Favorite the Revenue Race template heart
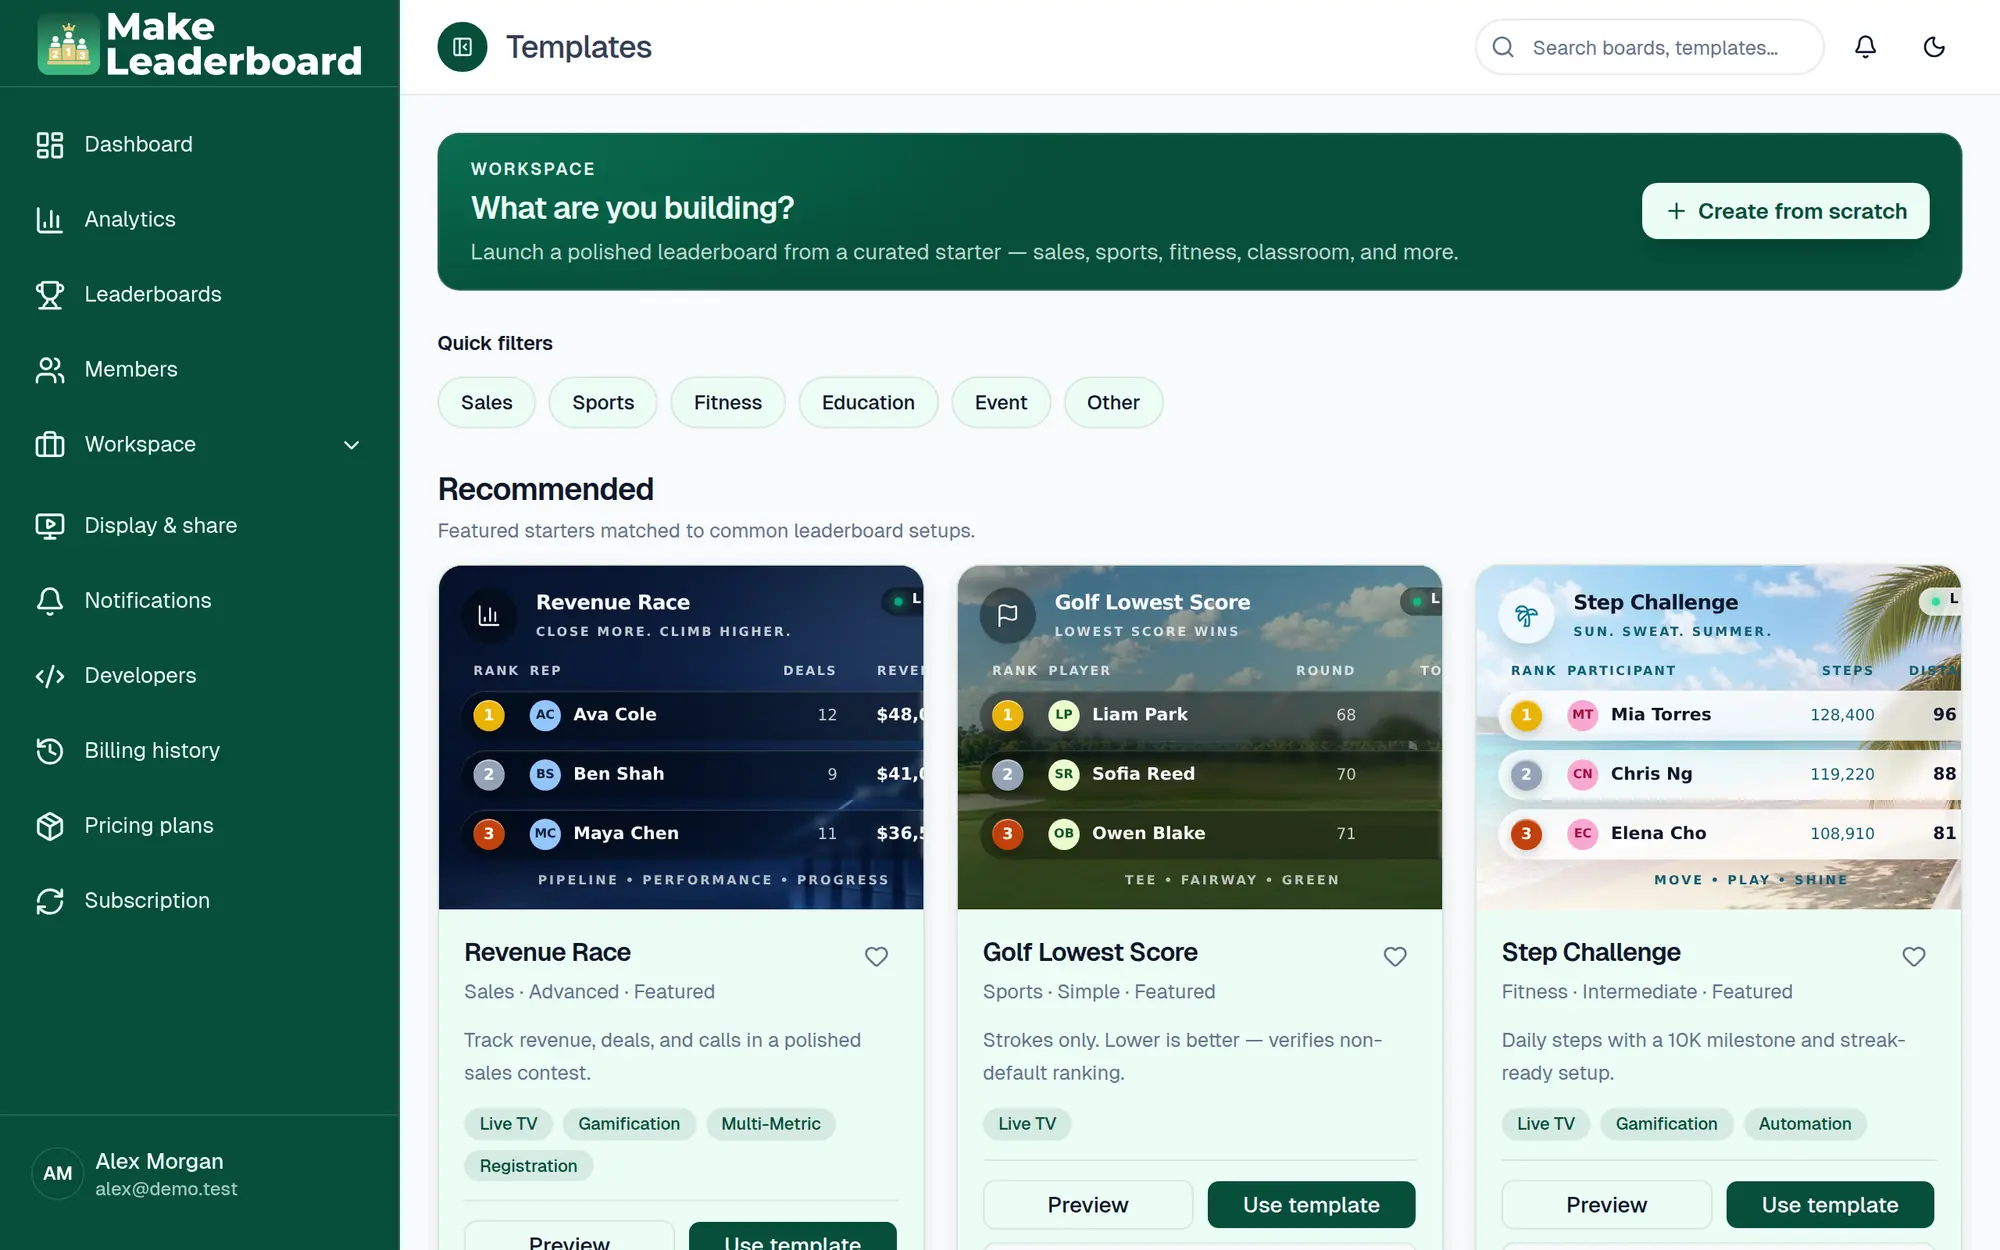 (876, 957)
